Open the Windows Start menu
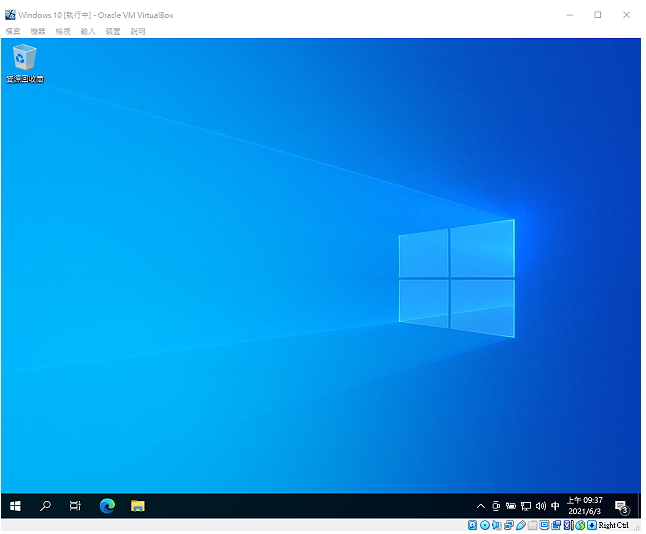646x534 pixels. (15, 506)
